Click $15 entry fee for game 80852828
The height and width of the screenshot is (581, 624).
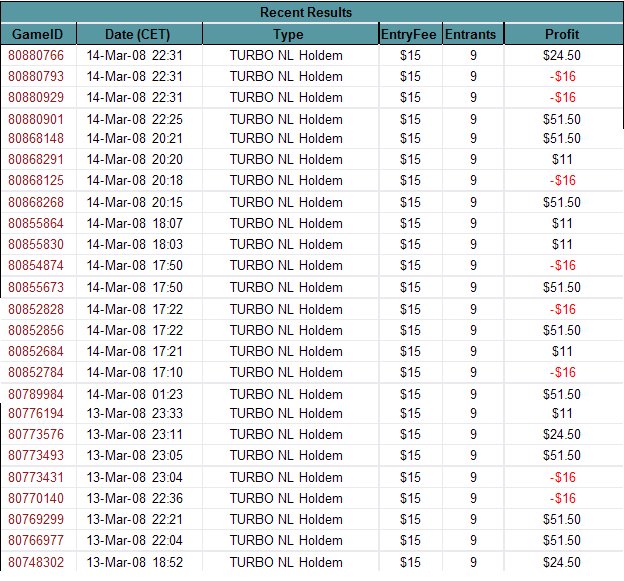click(x=410, y=310)
